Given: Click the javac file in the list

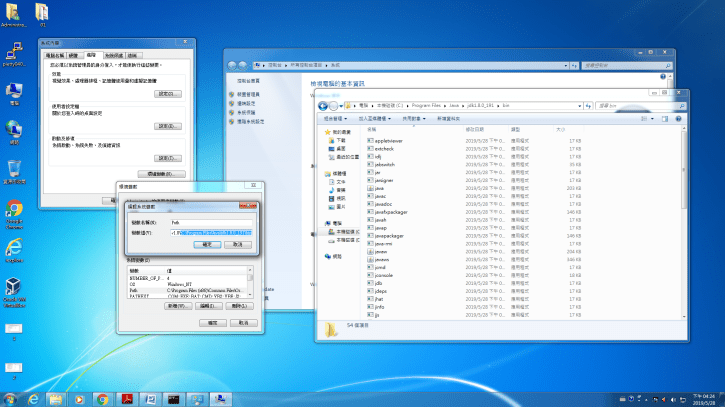Looking at the screenshot, I should tap(380, 195).
